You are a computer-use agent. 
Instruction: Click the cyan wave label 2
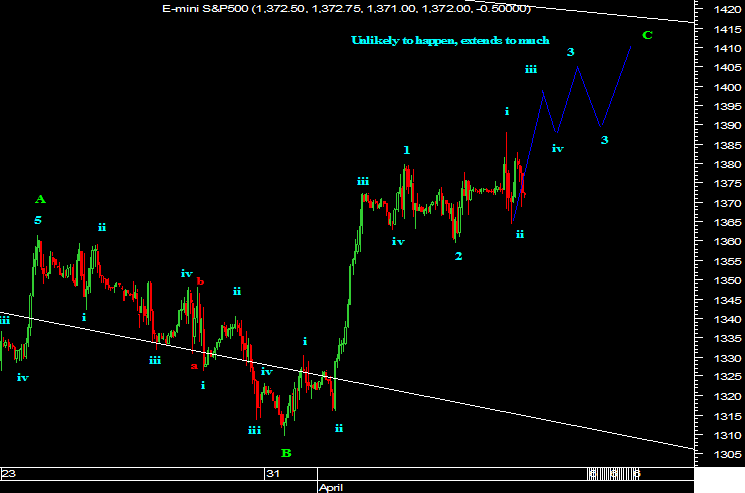(458, 256)
